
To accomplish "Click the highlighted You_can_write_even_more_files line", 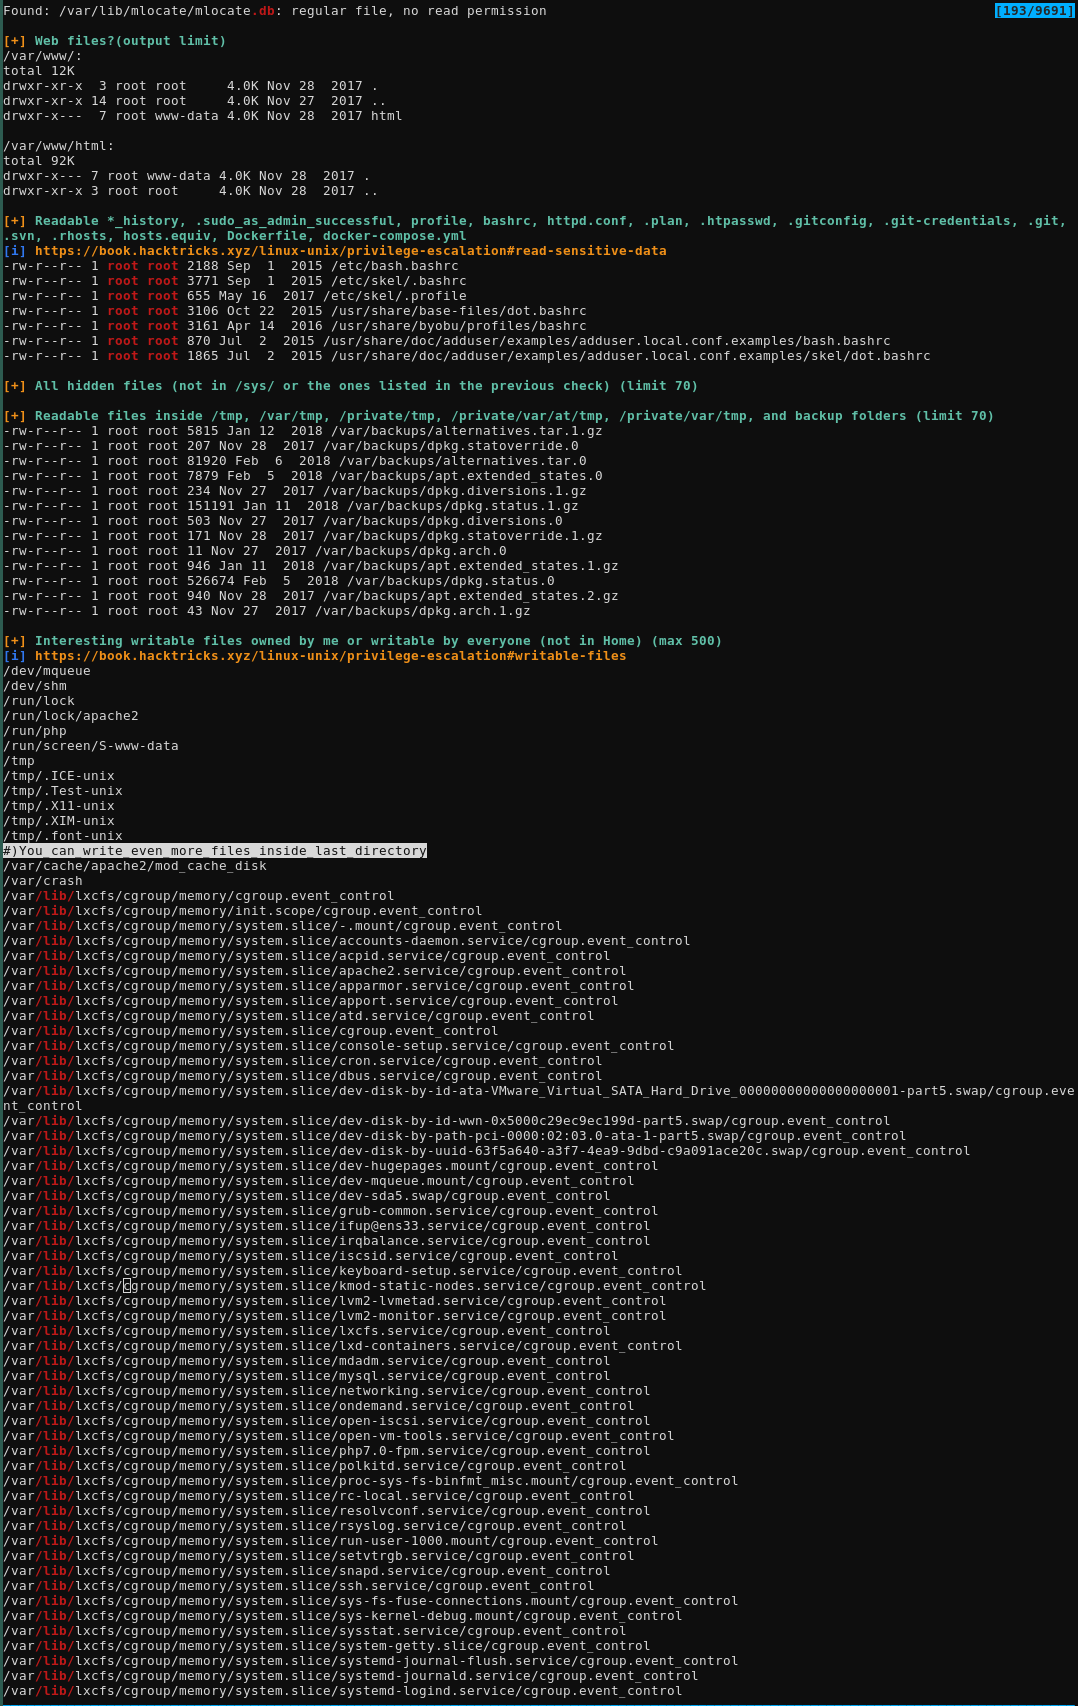I will [x=215, y=851].
